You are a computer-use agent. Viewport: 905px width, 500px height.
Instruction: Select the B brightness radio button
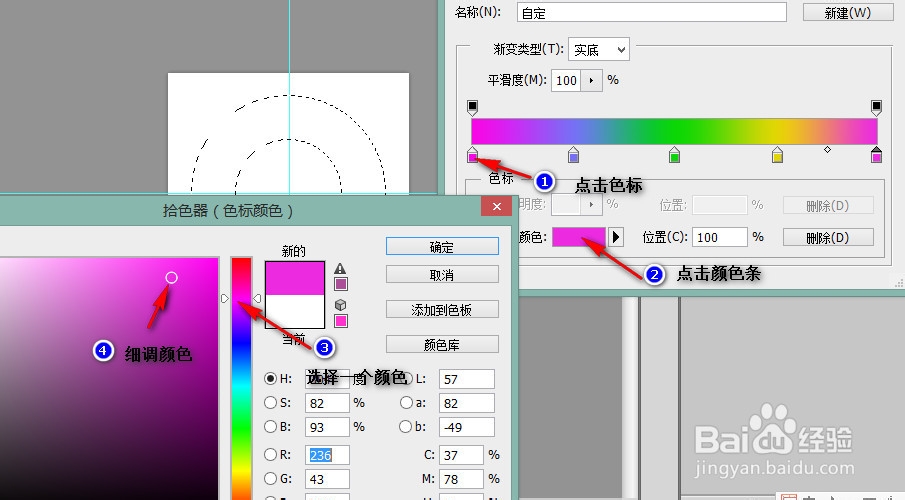270,427
